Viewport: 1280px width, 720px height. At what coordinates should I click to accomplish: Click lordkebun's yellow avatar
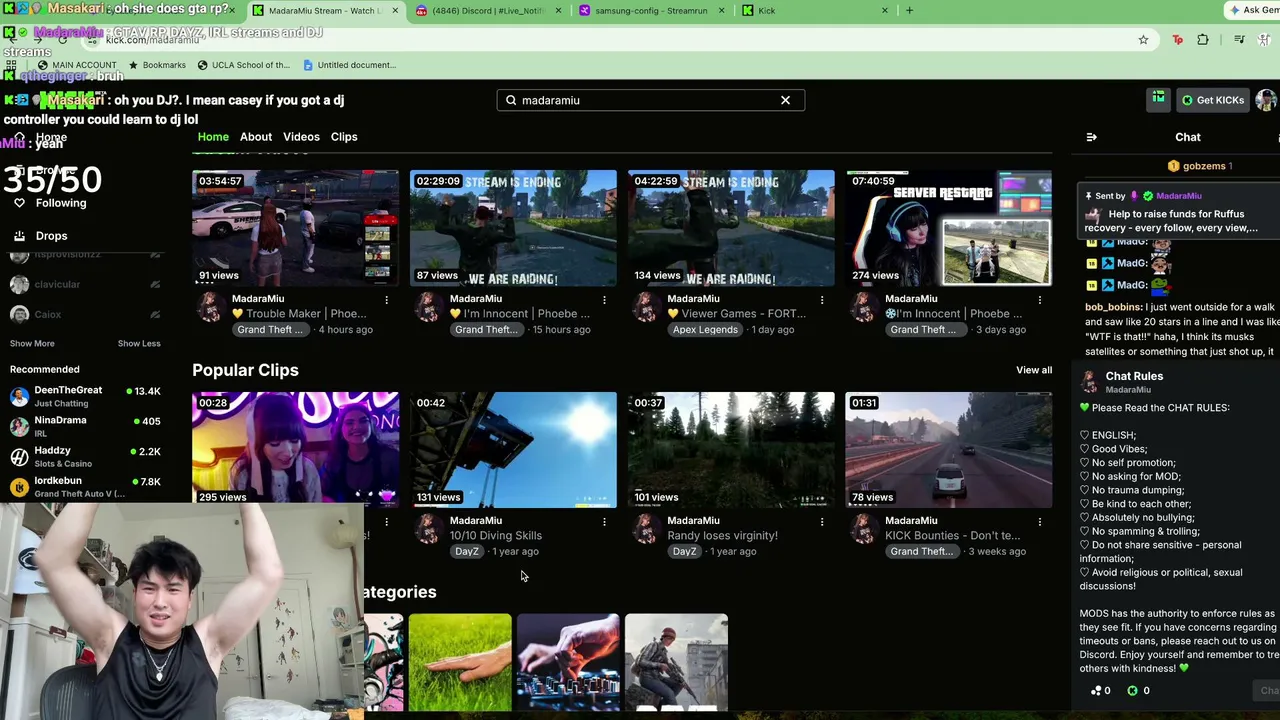click(19, 487)
